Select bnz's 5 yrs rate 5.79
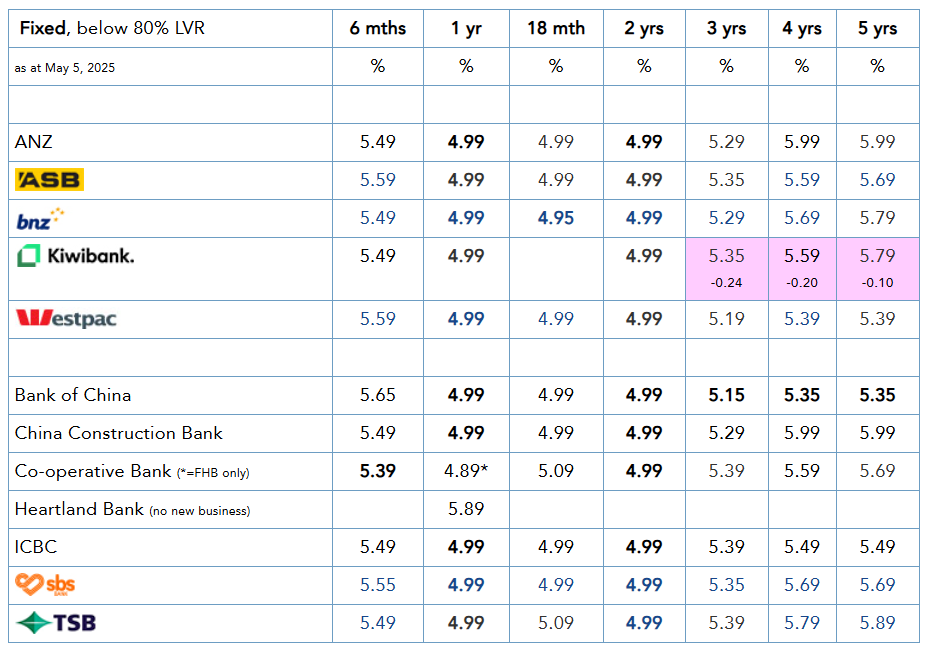The width and height of the screenshot is (940, 659). [x=878, y=218]
